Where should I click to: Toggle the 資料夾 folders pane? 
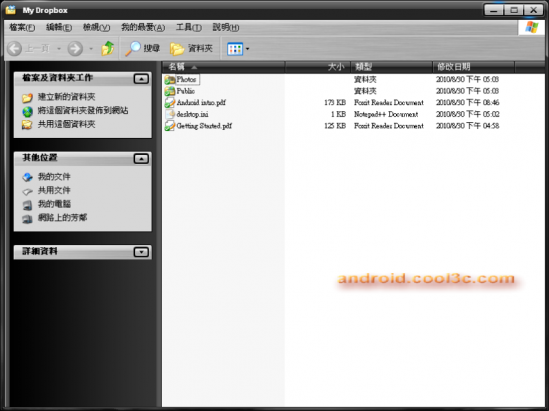(x=191, y=49)
